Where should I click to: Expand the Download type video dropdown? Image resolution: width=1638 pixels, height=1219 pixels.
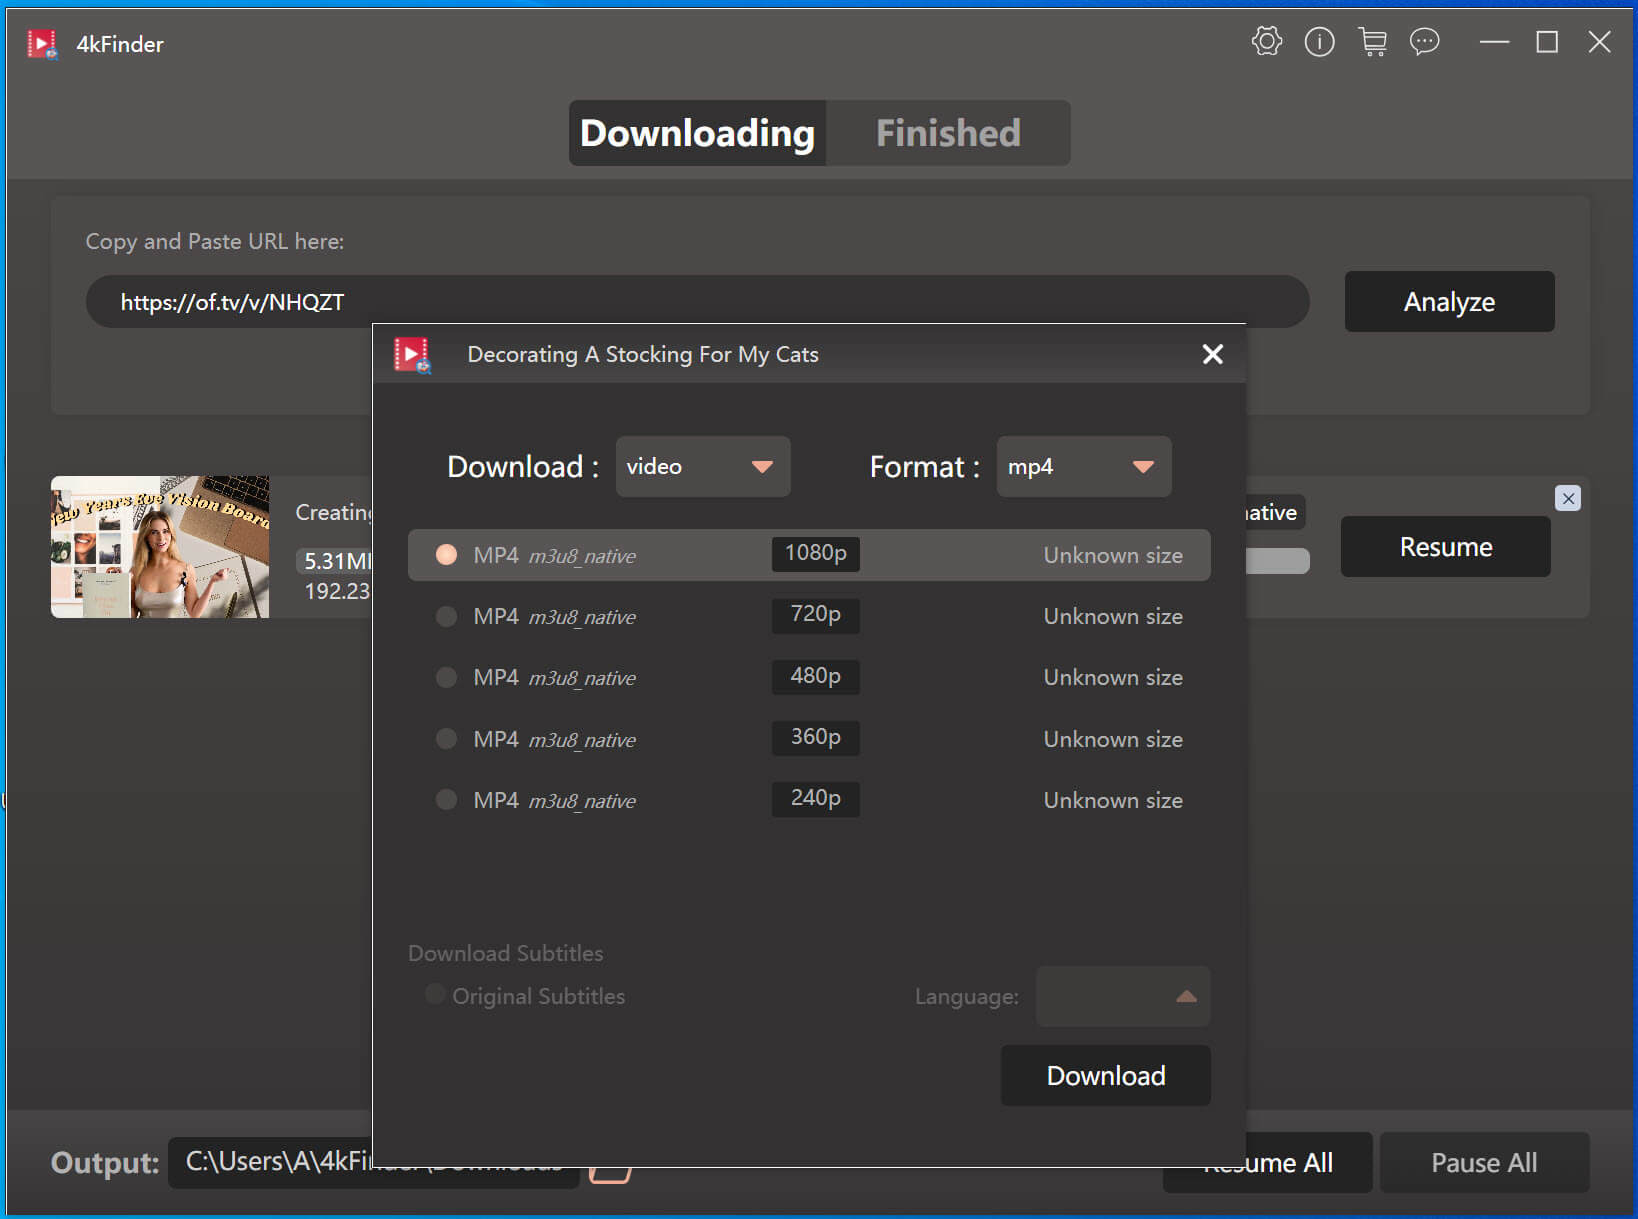(702, 467)
